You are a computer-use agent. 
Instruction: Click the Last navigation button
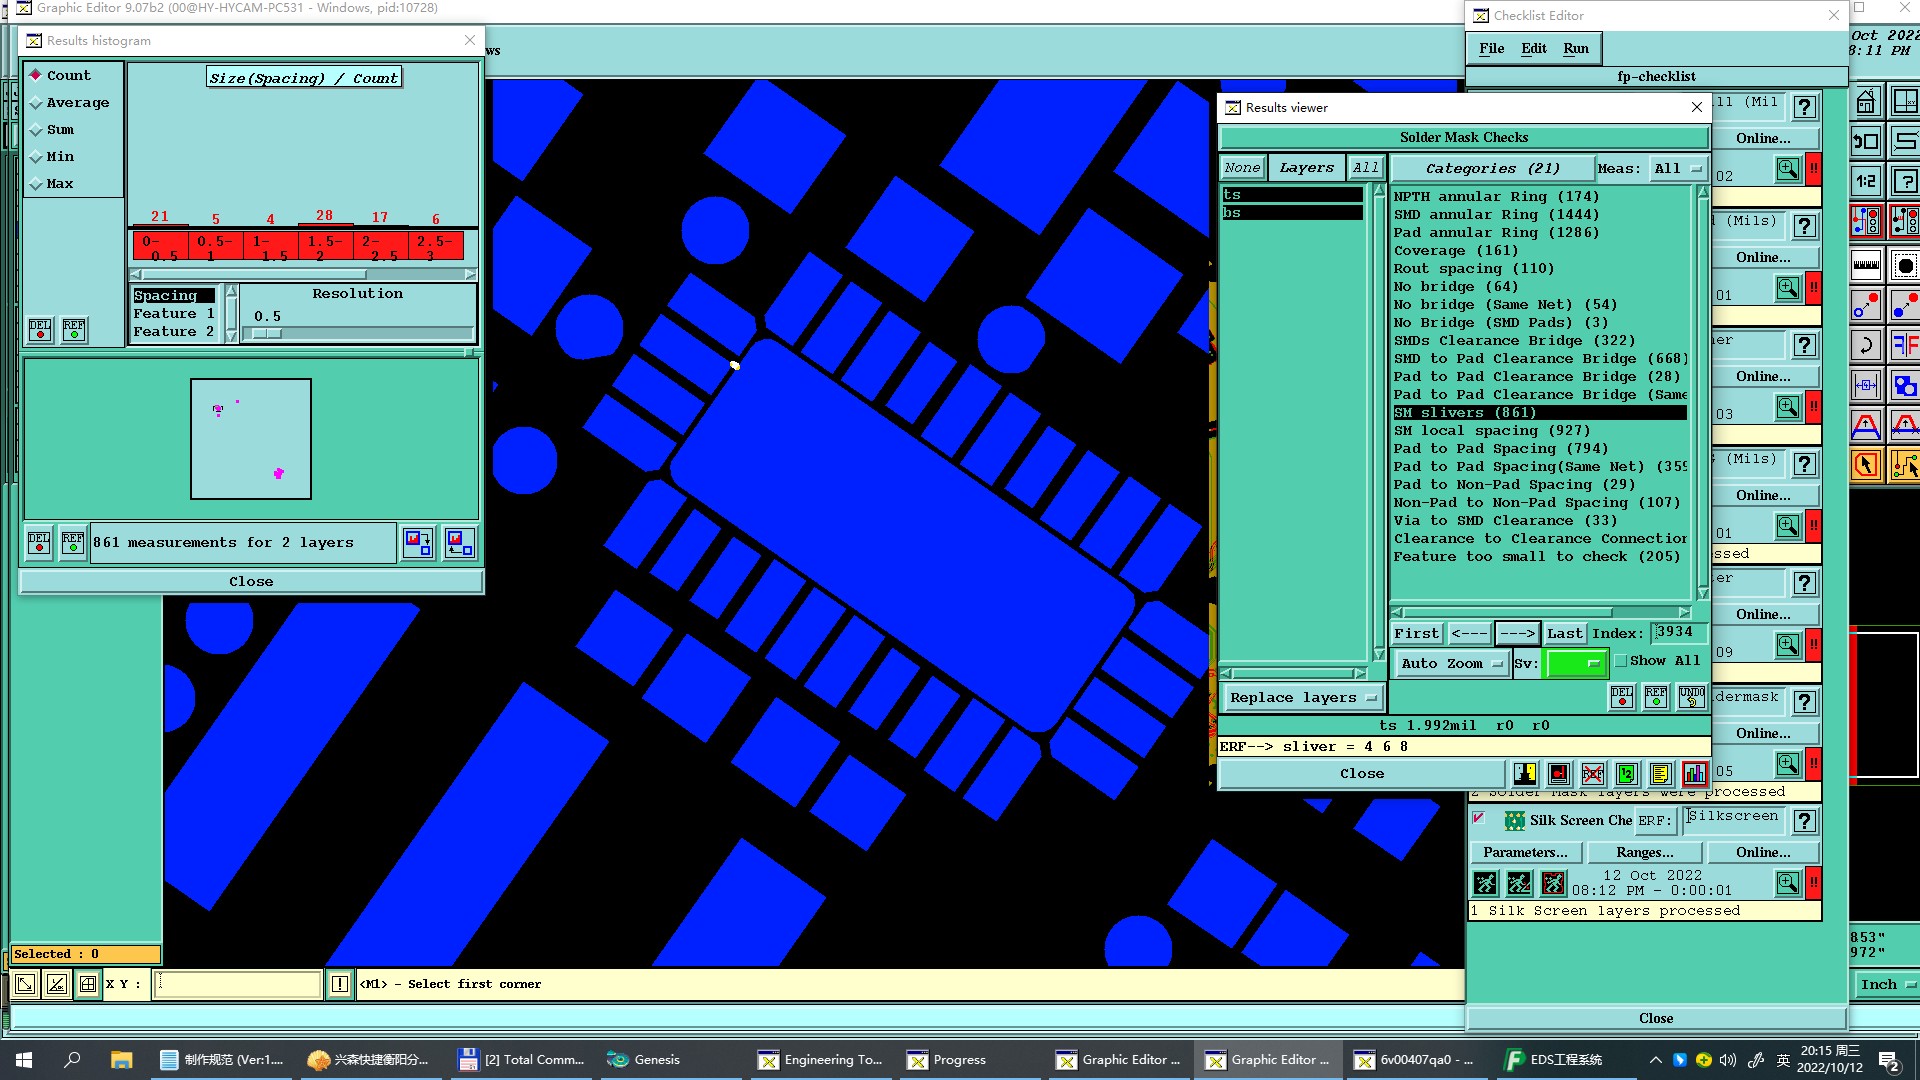1564,634
